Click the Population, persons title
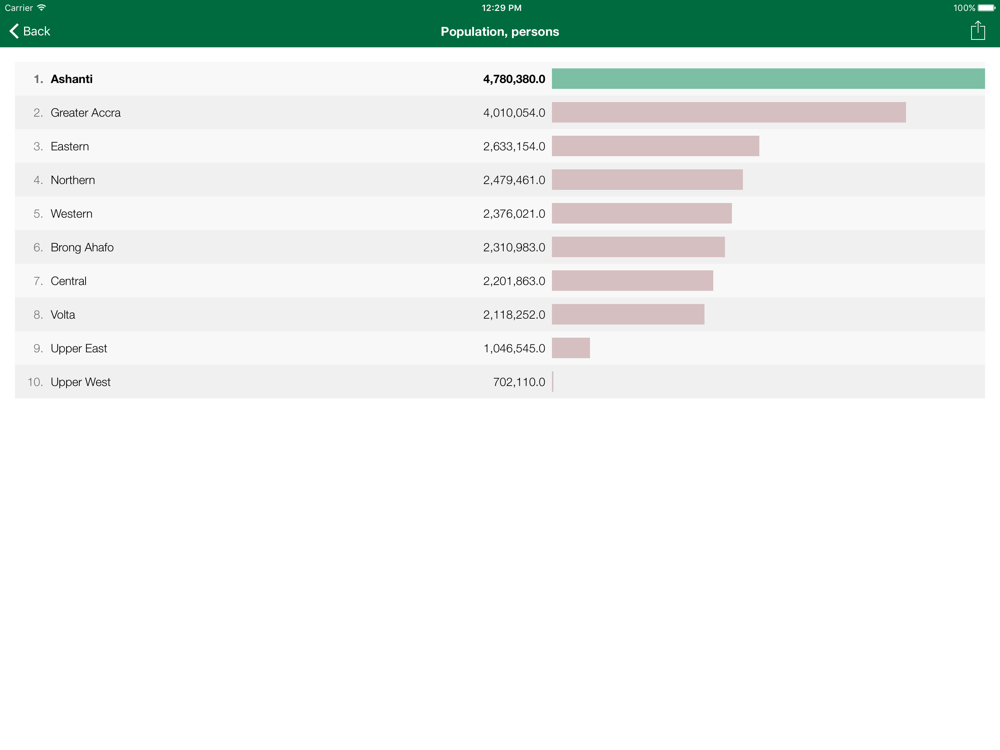 point(500,32)
